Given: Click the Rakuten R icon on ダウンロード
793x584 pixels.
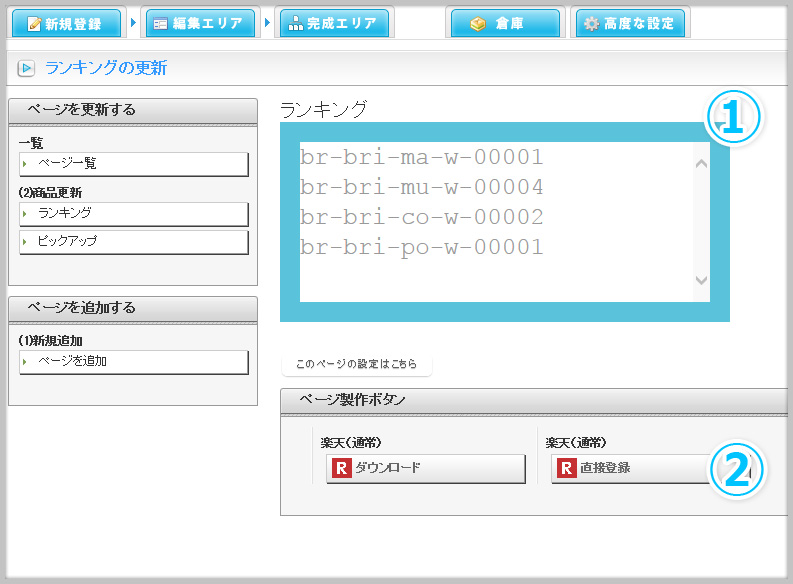Looking at the screenshot, I should click(x=342, y=468).
